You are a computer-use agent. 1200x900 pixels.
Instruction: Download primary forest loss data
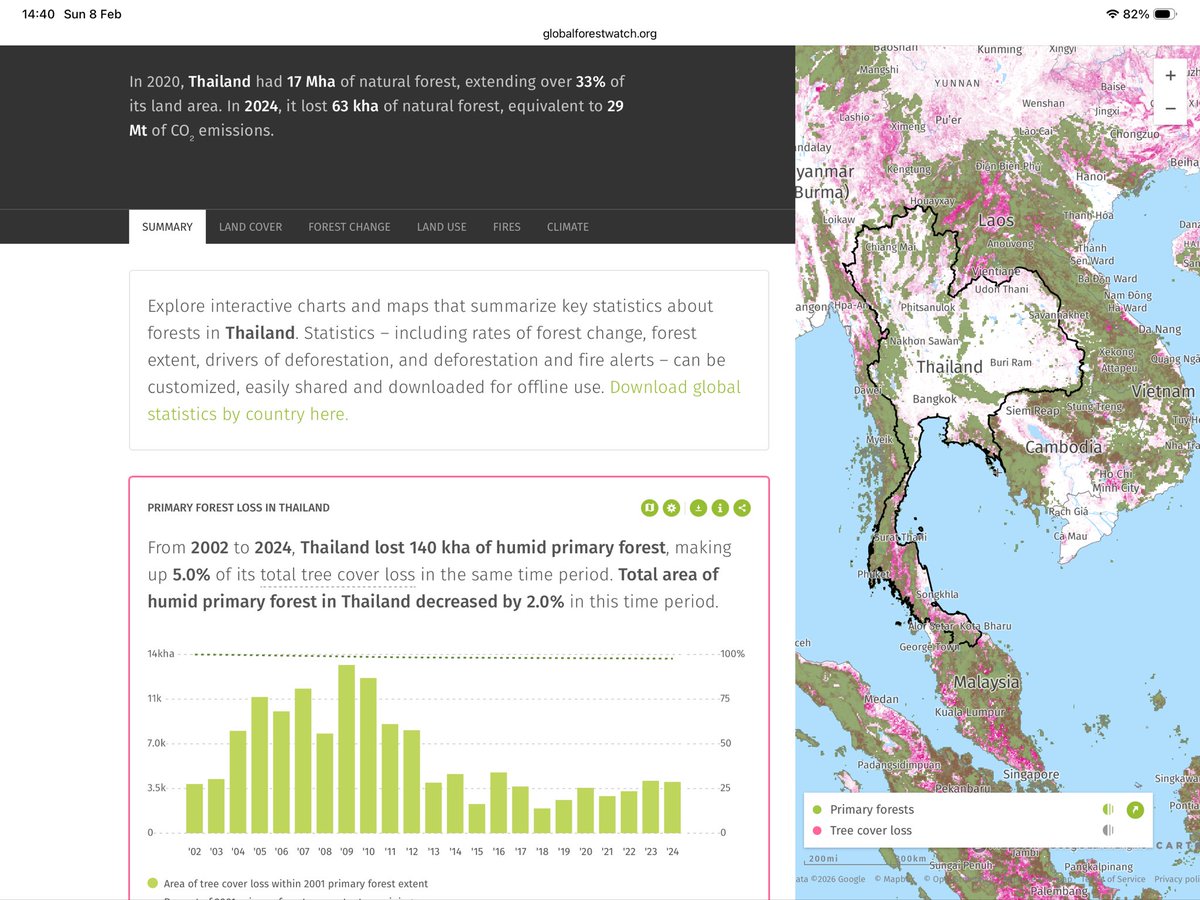tap(698, 508)
